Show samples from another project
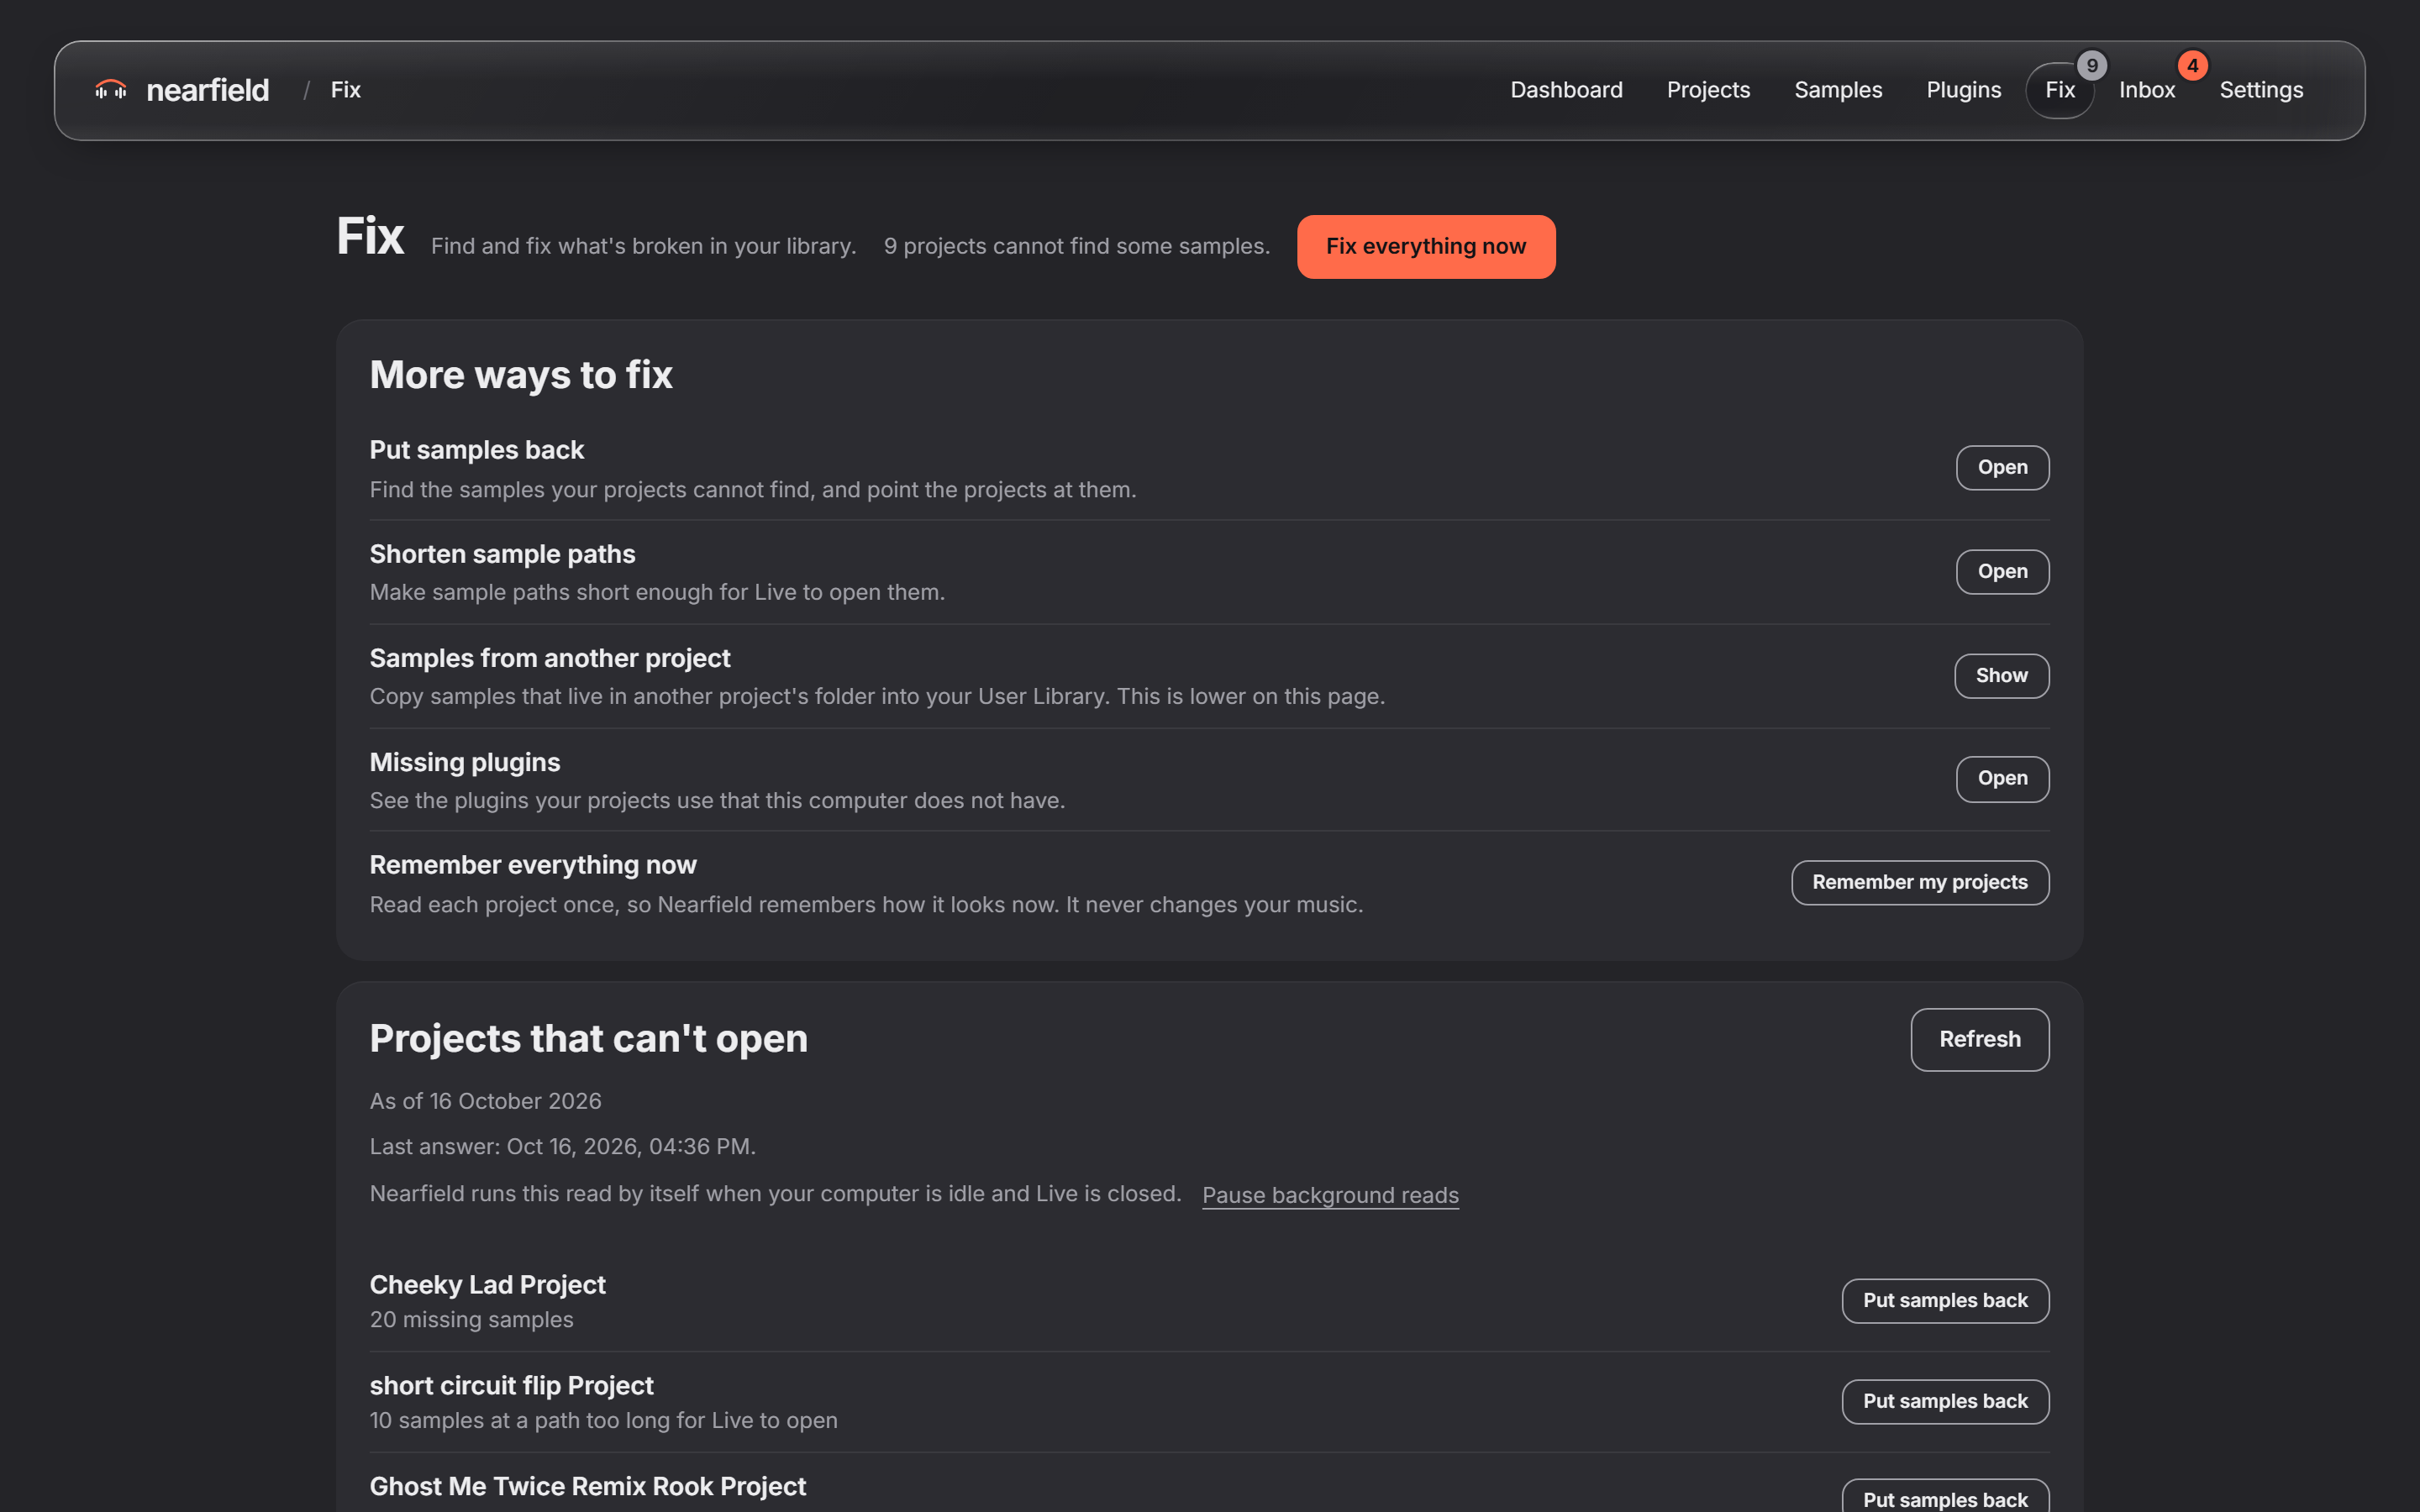The width and height of the screenshot is (2420, 1512). click(2001, 676)
